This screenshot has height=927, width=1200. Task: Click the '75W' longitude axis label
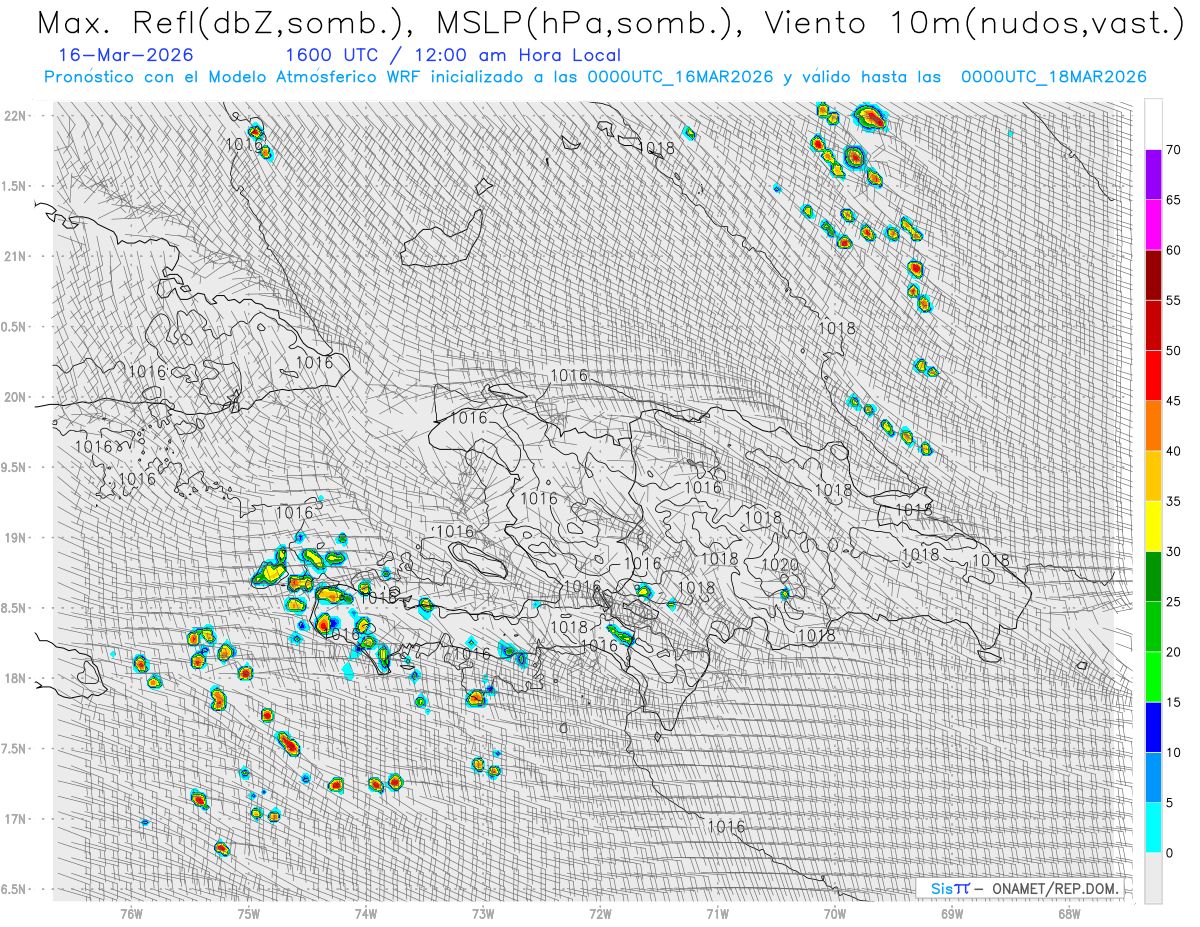249,913
